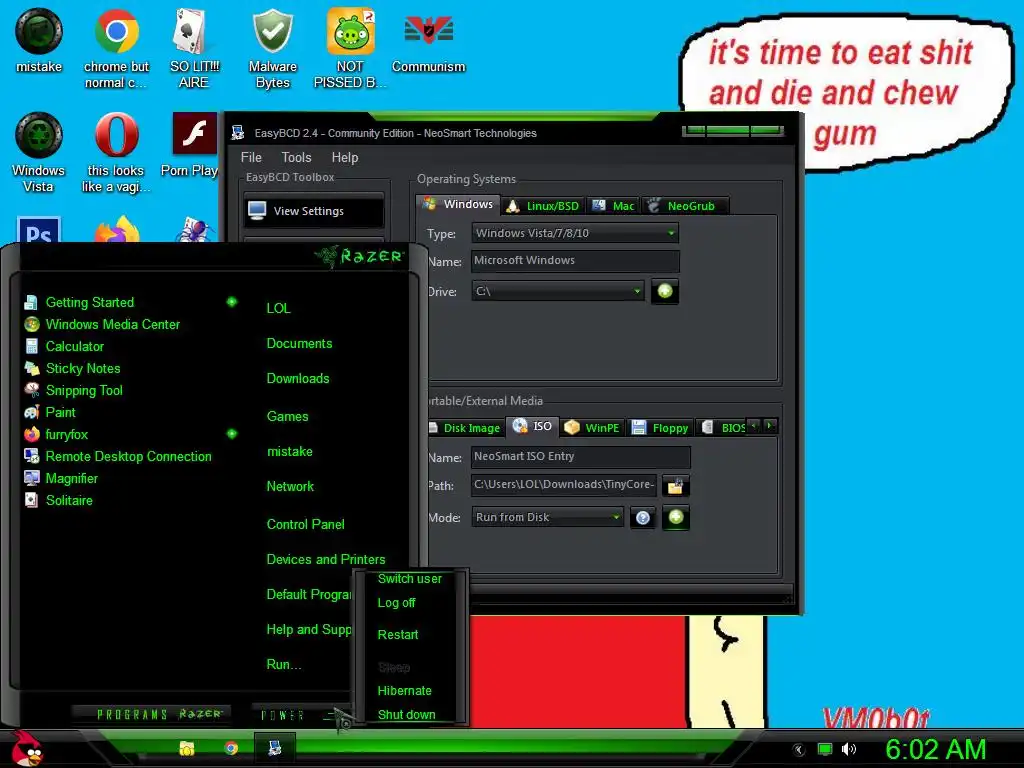This screenshot has width=1024, height=768.
Task: Click the NeoSmart ISO Entry name field
Action: tap(580, 456)
